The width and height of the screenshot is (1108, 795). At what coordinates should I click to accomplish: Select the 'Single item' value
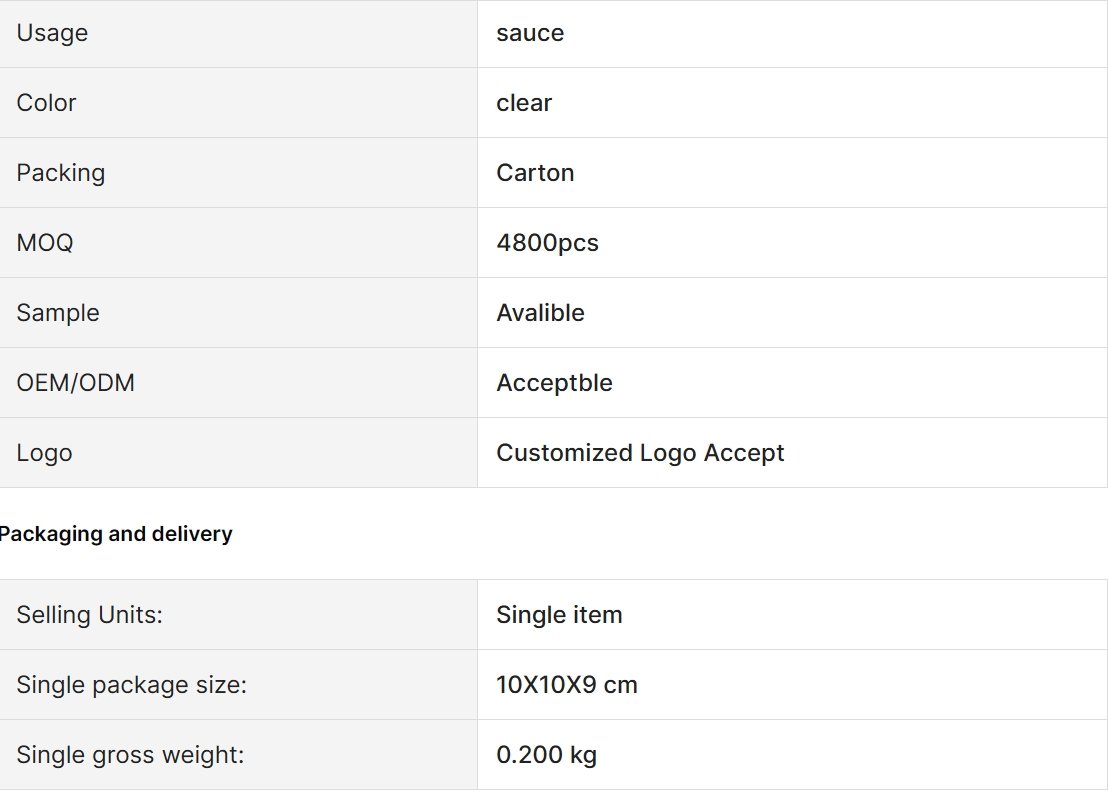point(559,615)
